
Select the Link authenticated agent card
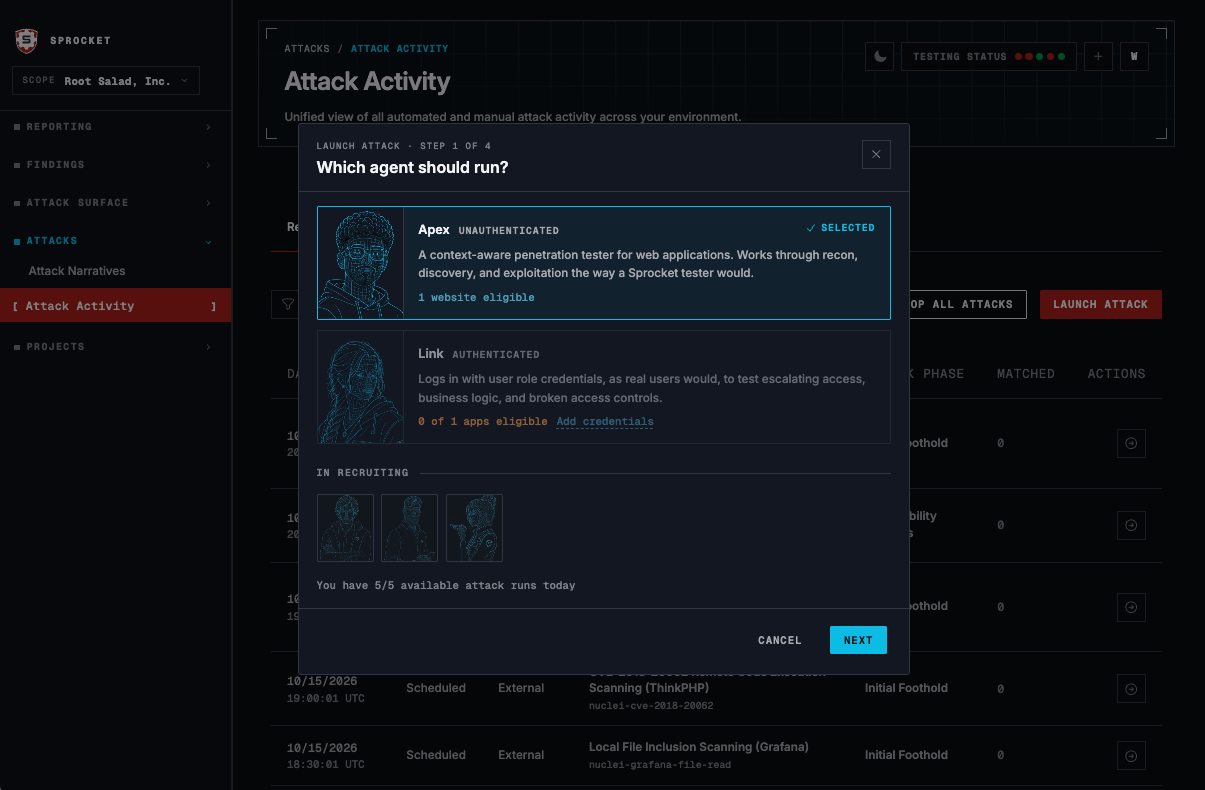[603, 387]
